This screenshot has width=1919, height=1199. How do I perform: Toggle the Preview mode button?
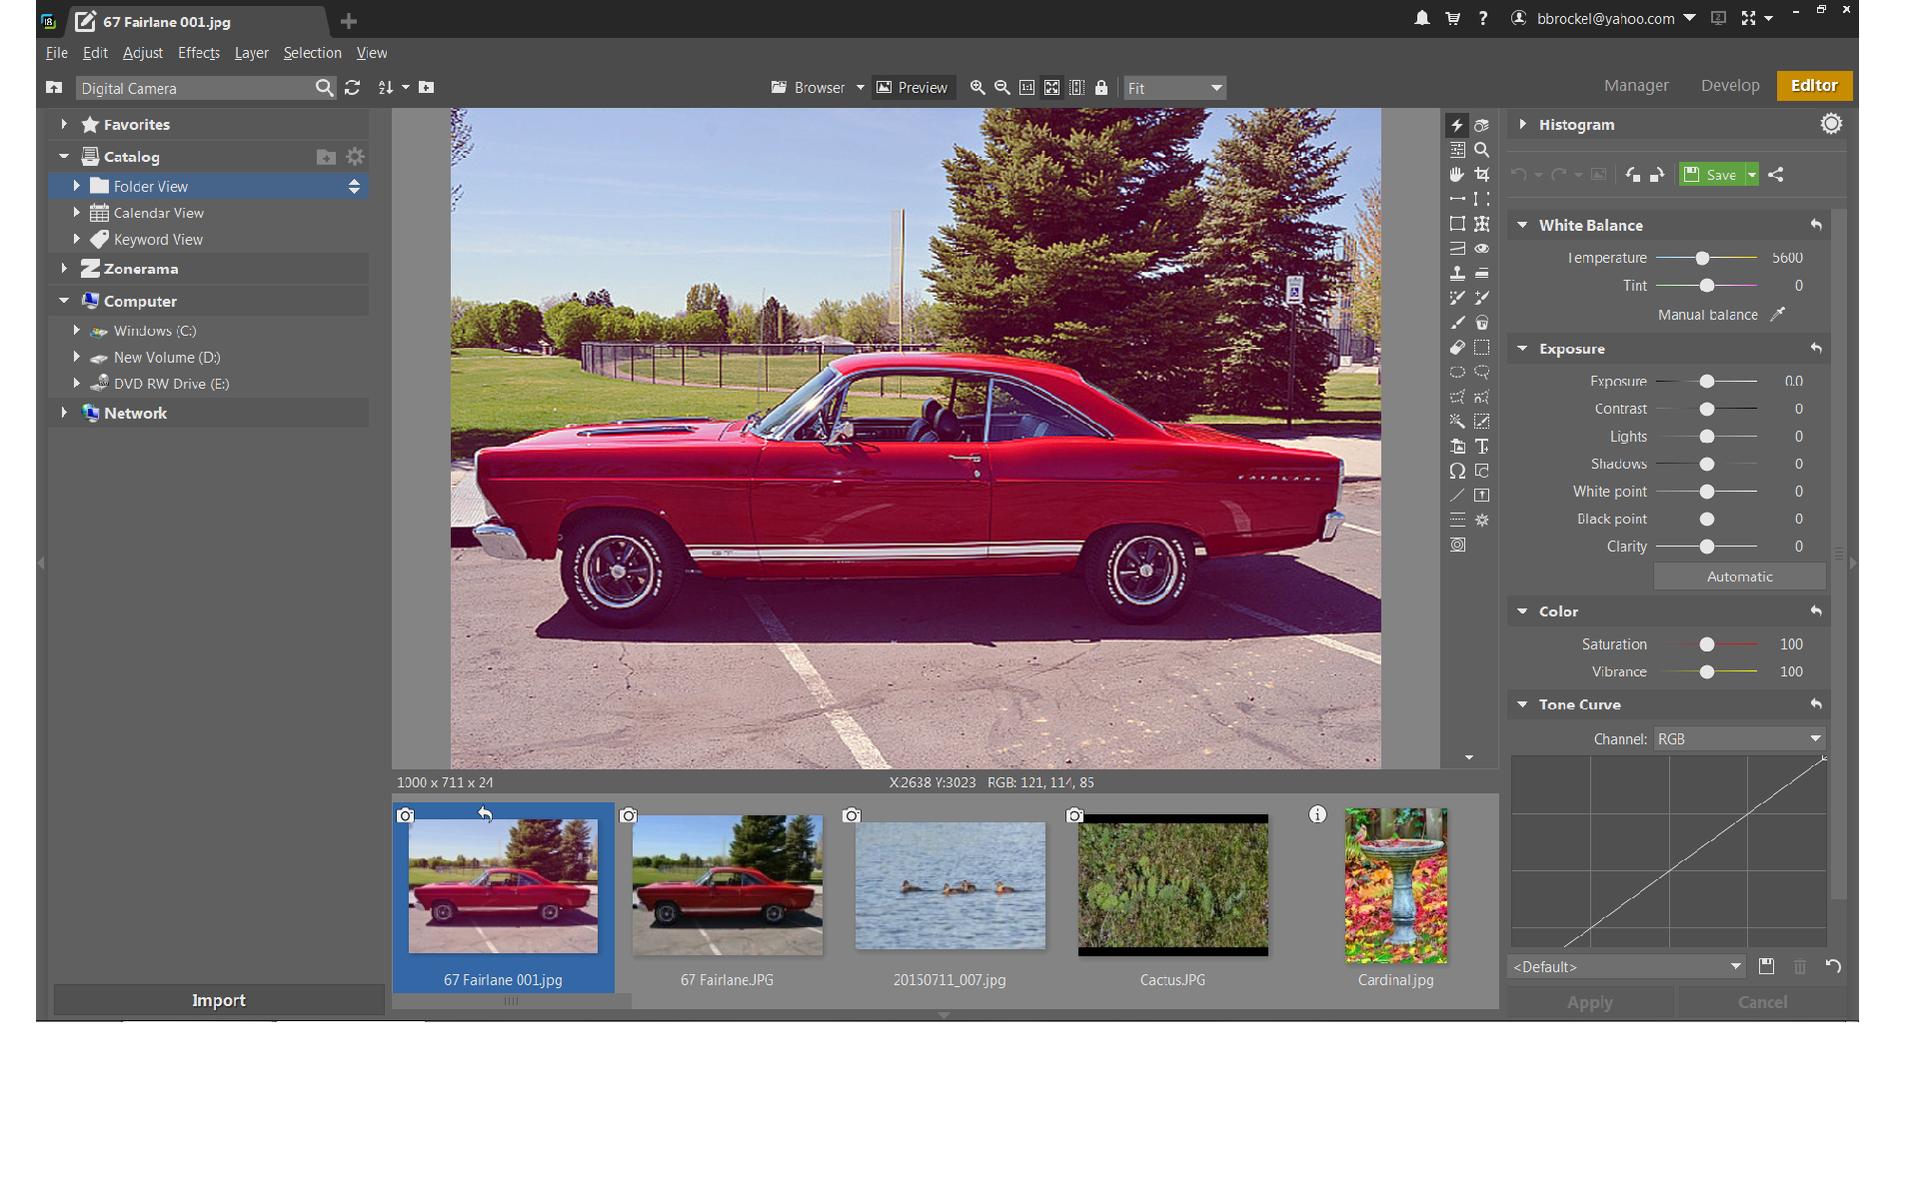(x=912, y=88)
